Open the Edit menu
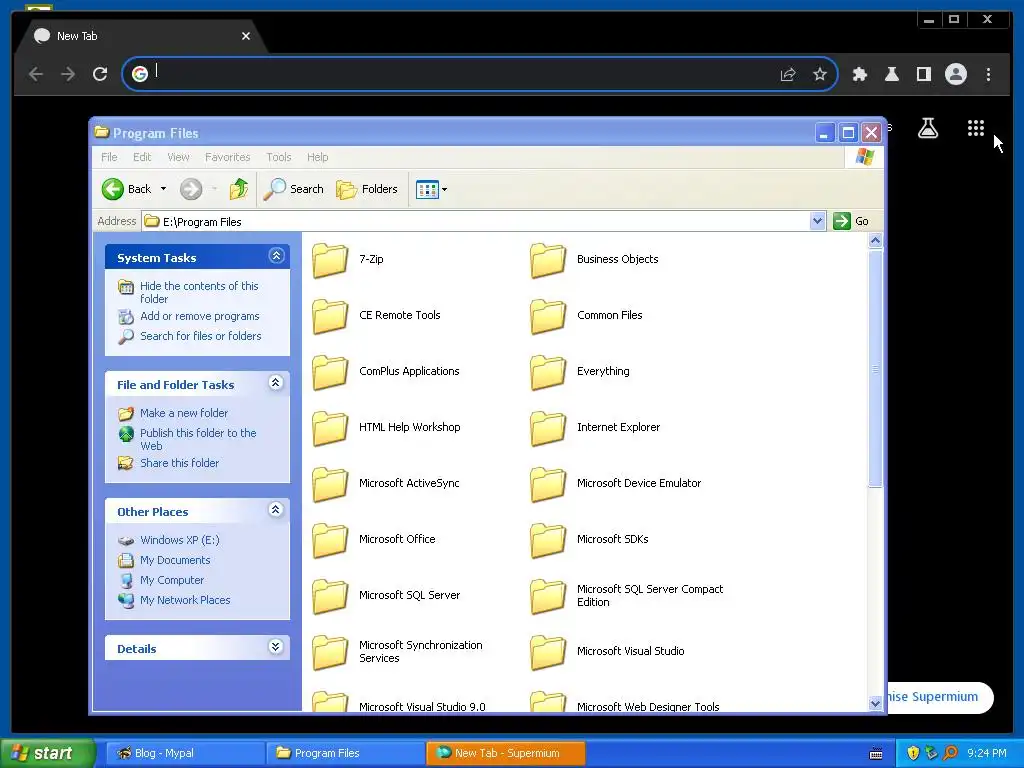 point(142,157)
